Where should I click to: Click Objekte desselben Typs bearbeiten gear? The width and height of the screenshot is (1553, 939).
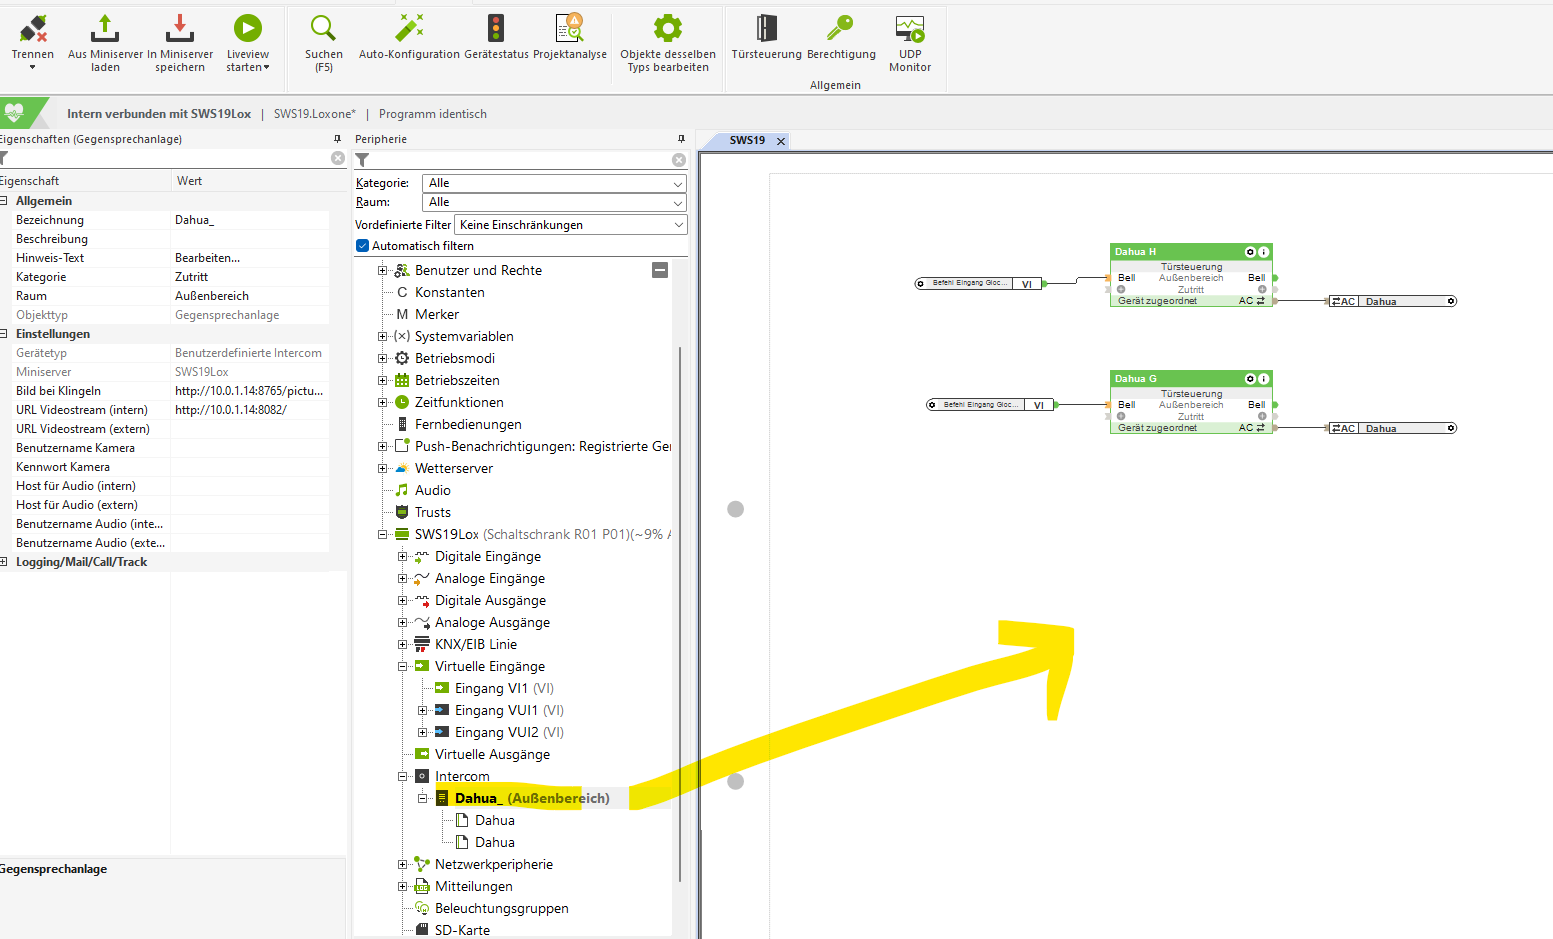point(668,28)
